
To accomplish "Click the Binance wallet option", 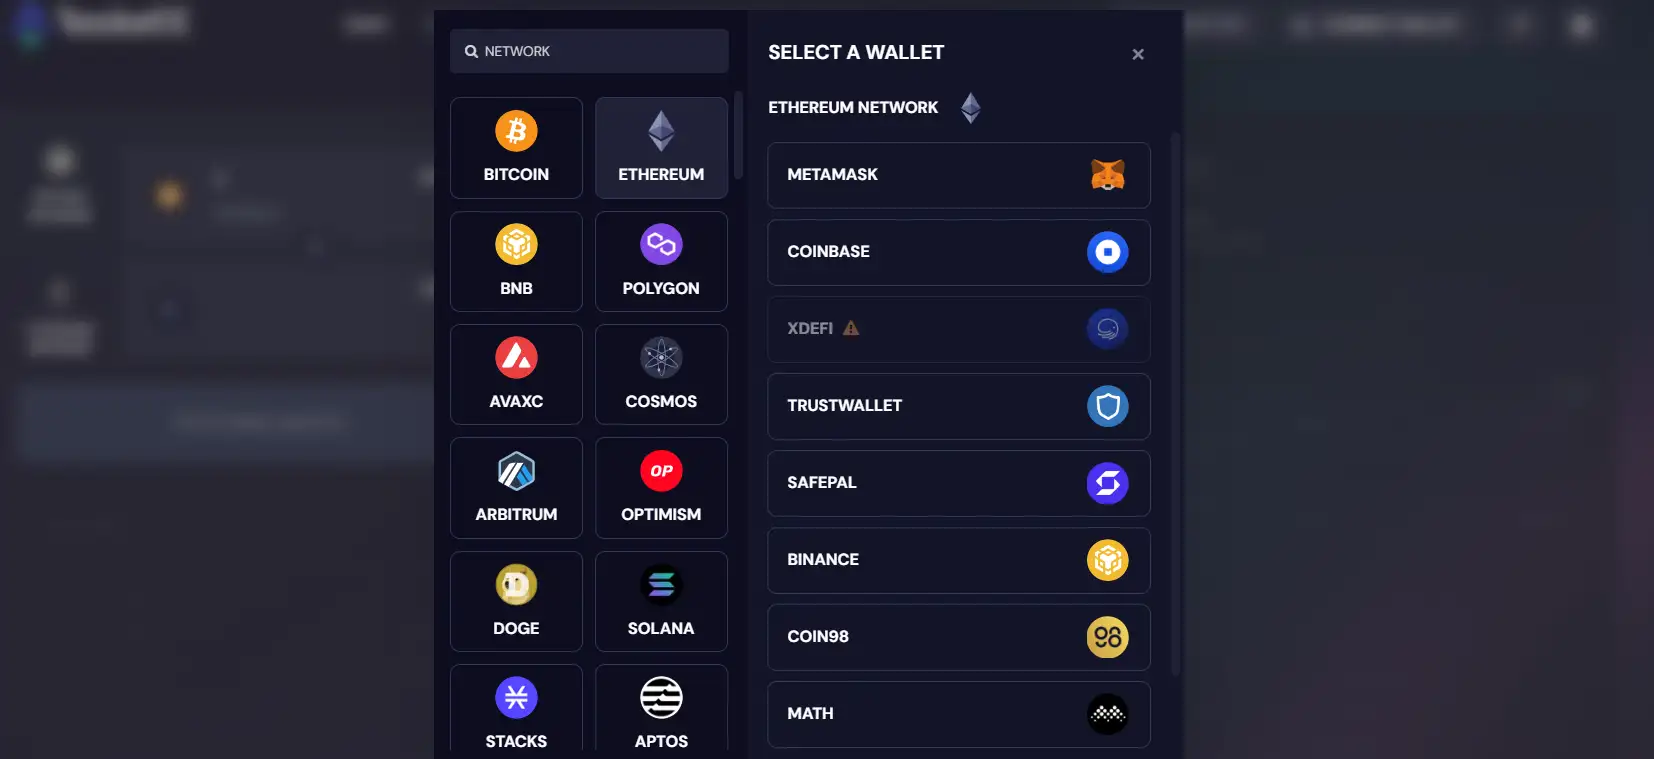I will (x=958, y=560).
